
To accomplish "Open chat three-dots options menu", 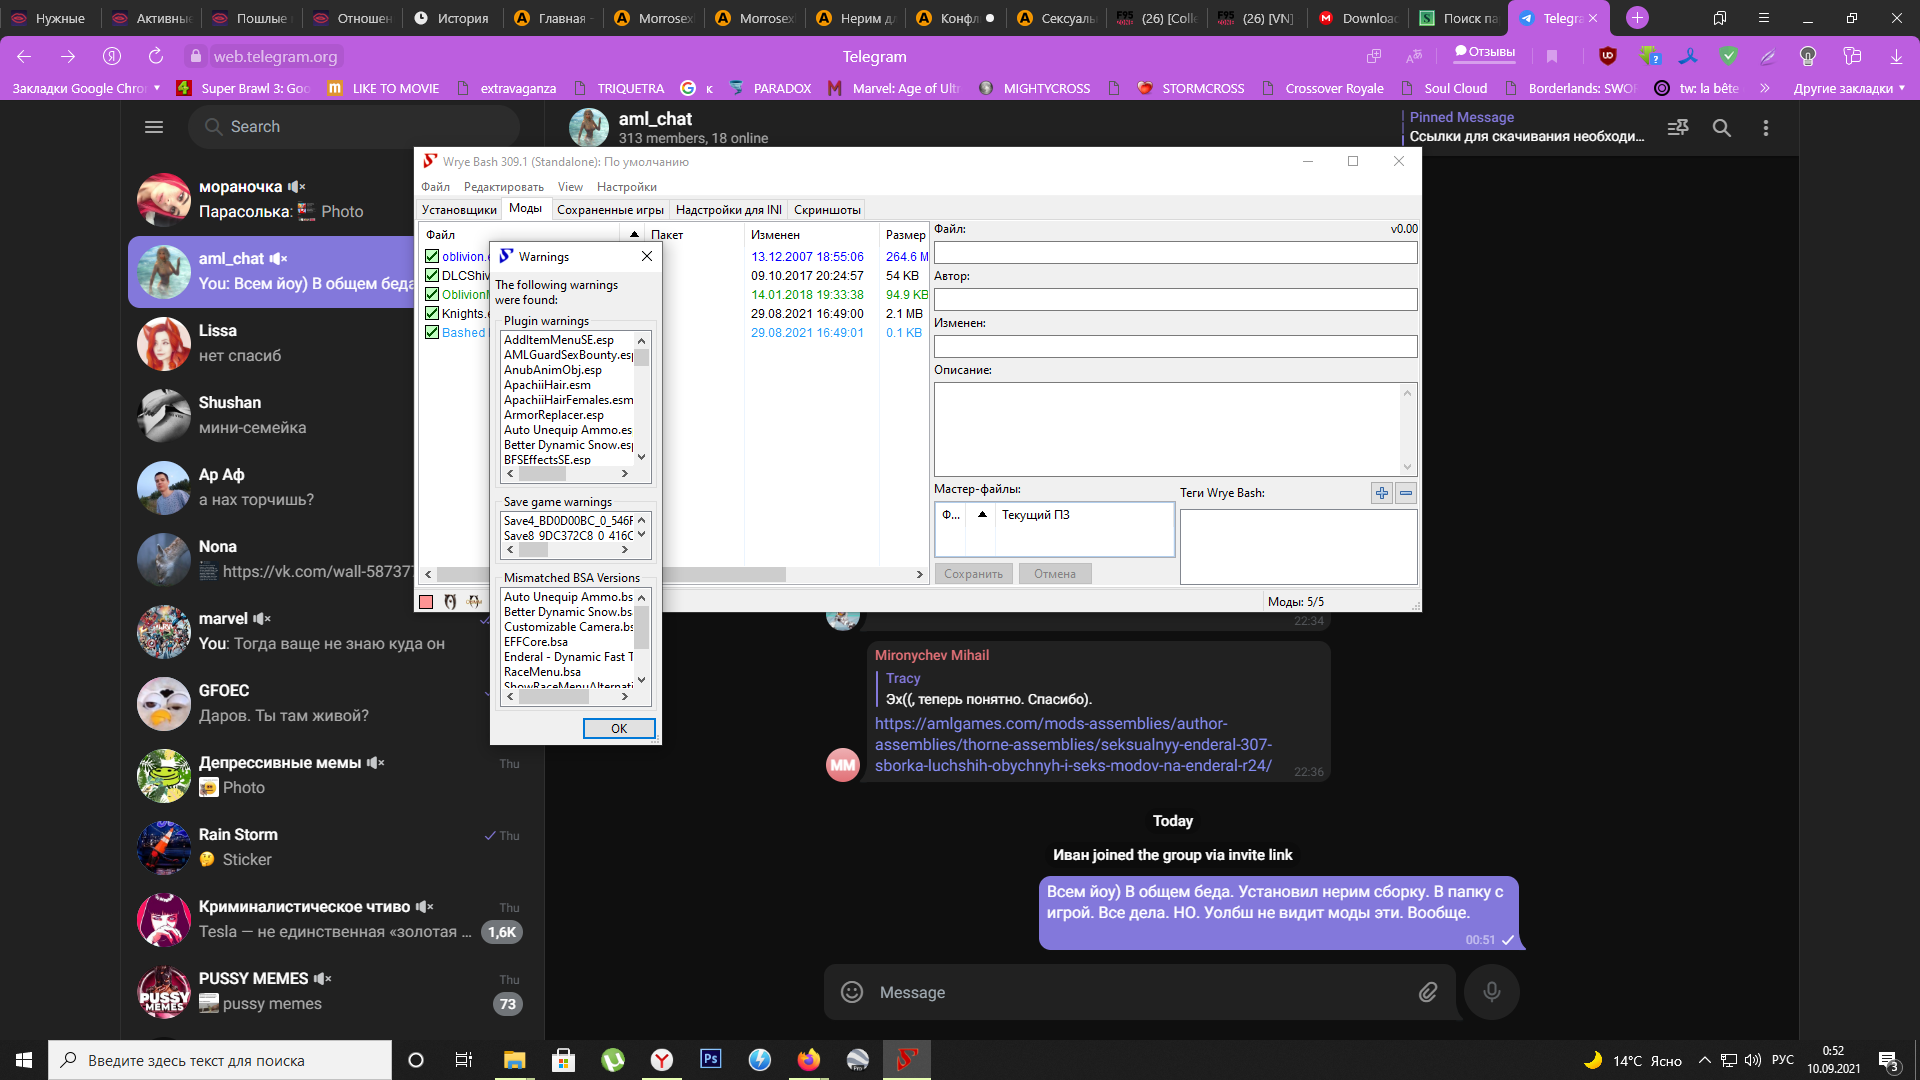I will point(1765,128).
